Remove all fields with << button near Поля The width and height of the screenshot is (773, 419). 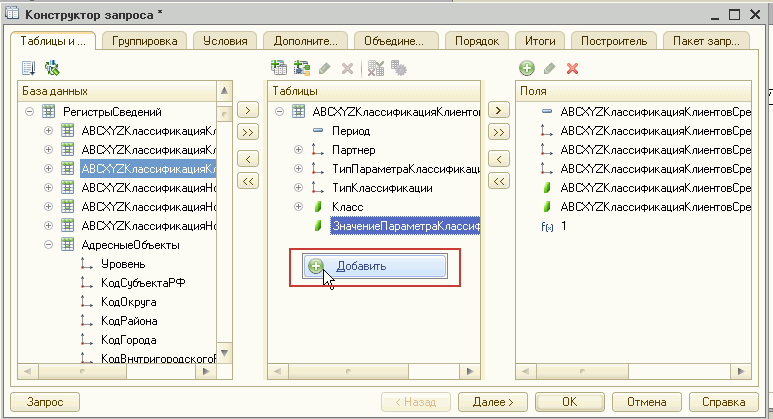click(498, 181)
